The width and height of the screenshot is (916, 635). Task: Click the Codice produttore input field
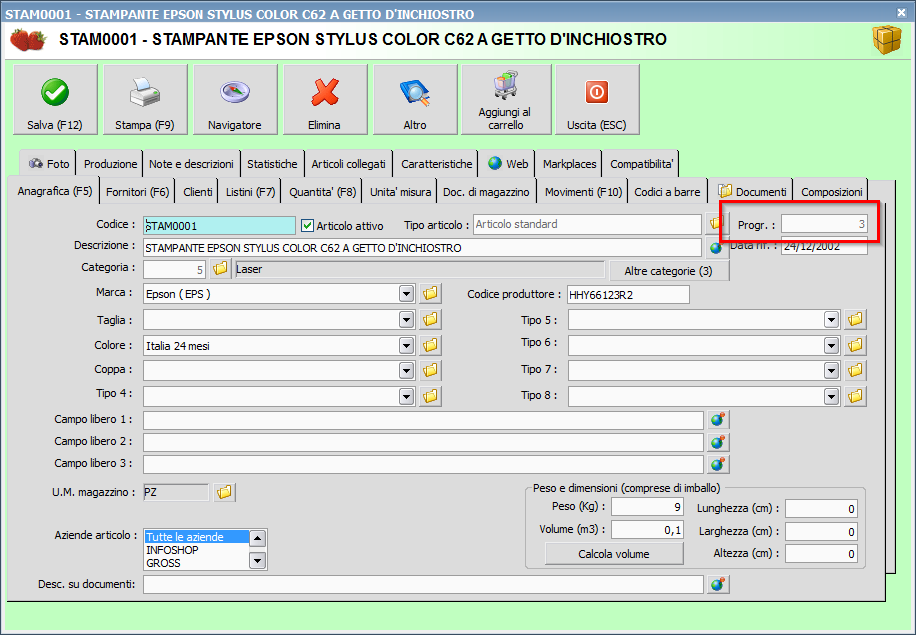pos(628,294)
